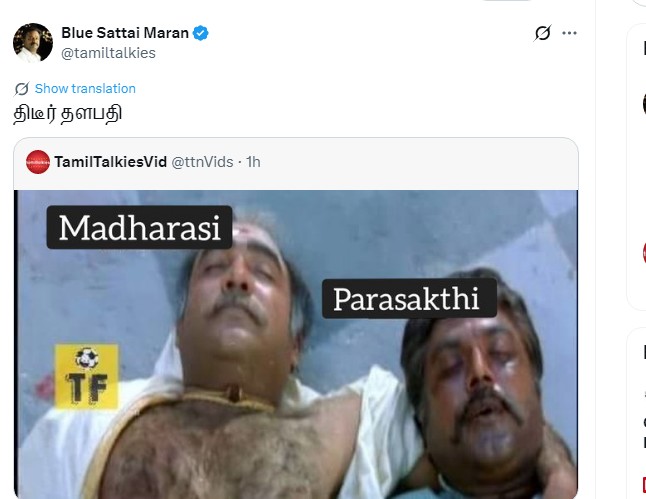Open the quoted post card header area
This screenshot has width=646, height=499.
coord(296,164)
